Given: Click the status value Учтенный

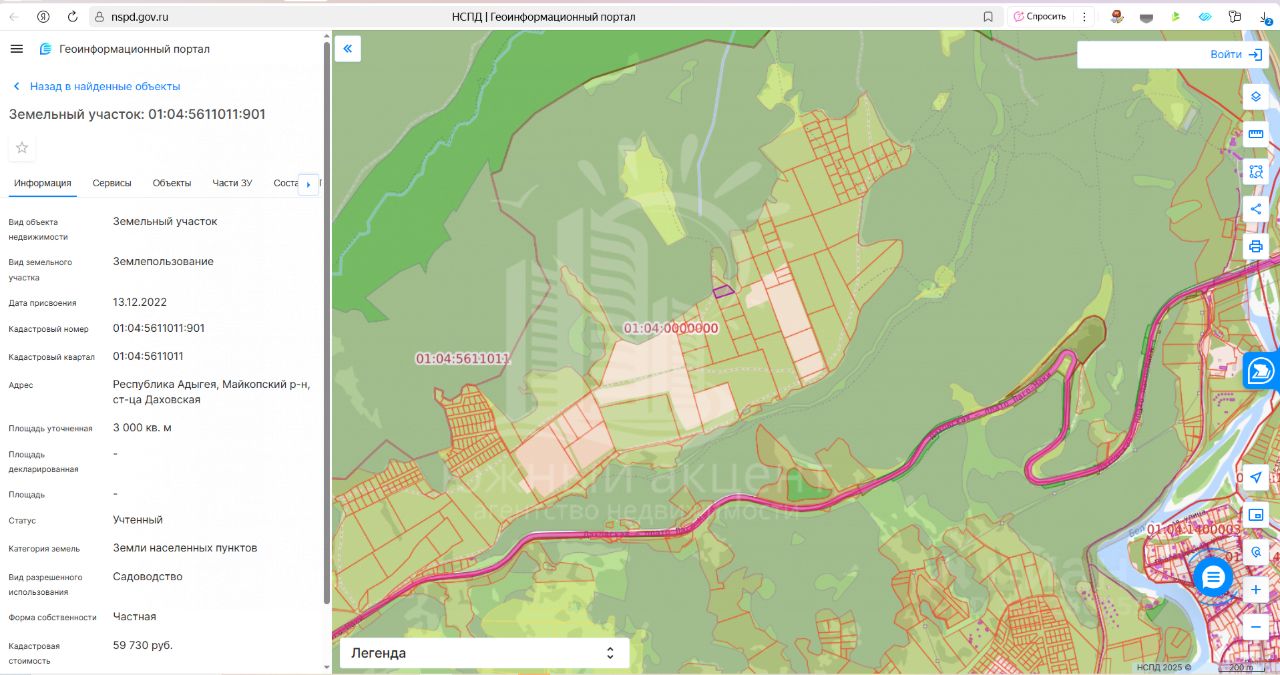Looking at the screenshot, I should (138, 520).
